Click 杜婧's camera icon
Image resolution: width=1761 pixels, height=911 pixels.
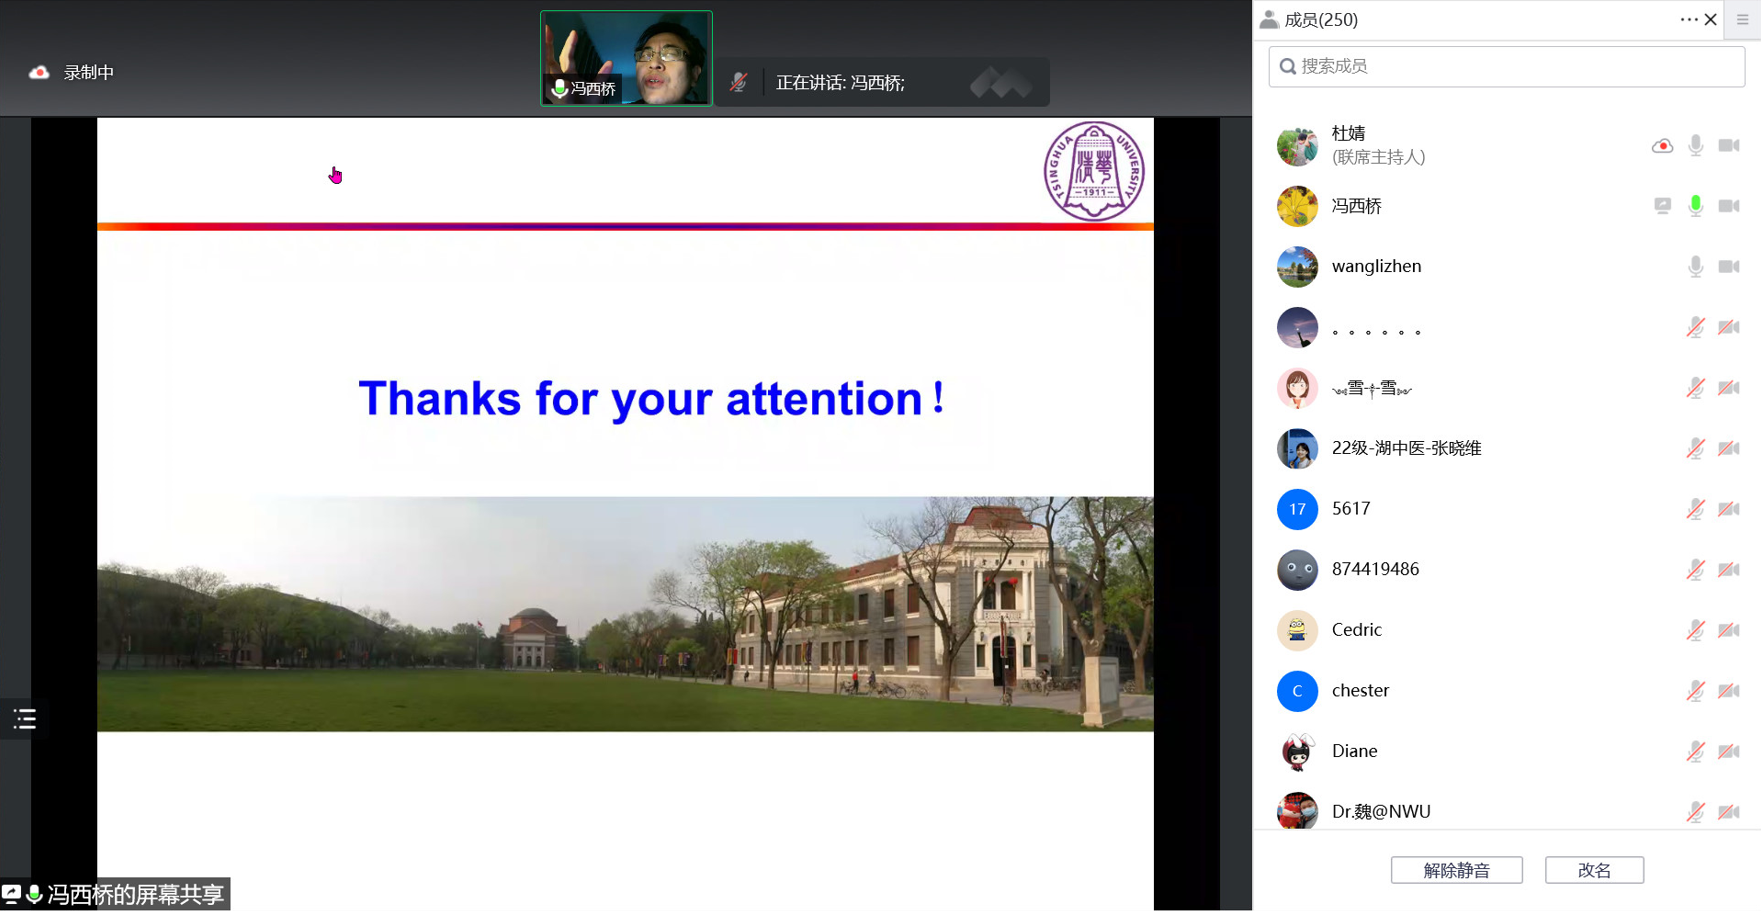coord(1728,146)
